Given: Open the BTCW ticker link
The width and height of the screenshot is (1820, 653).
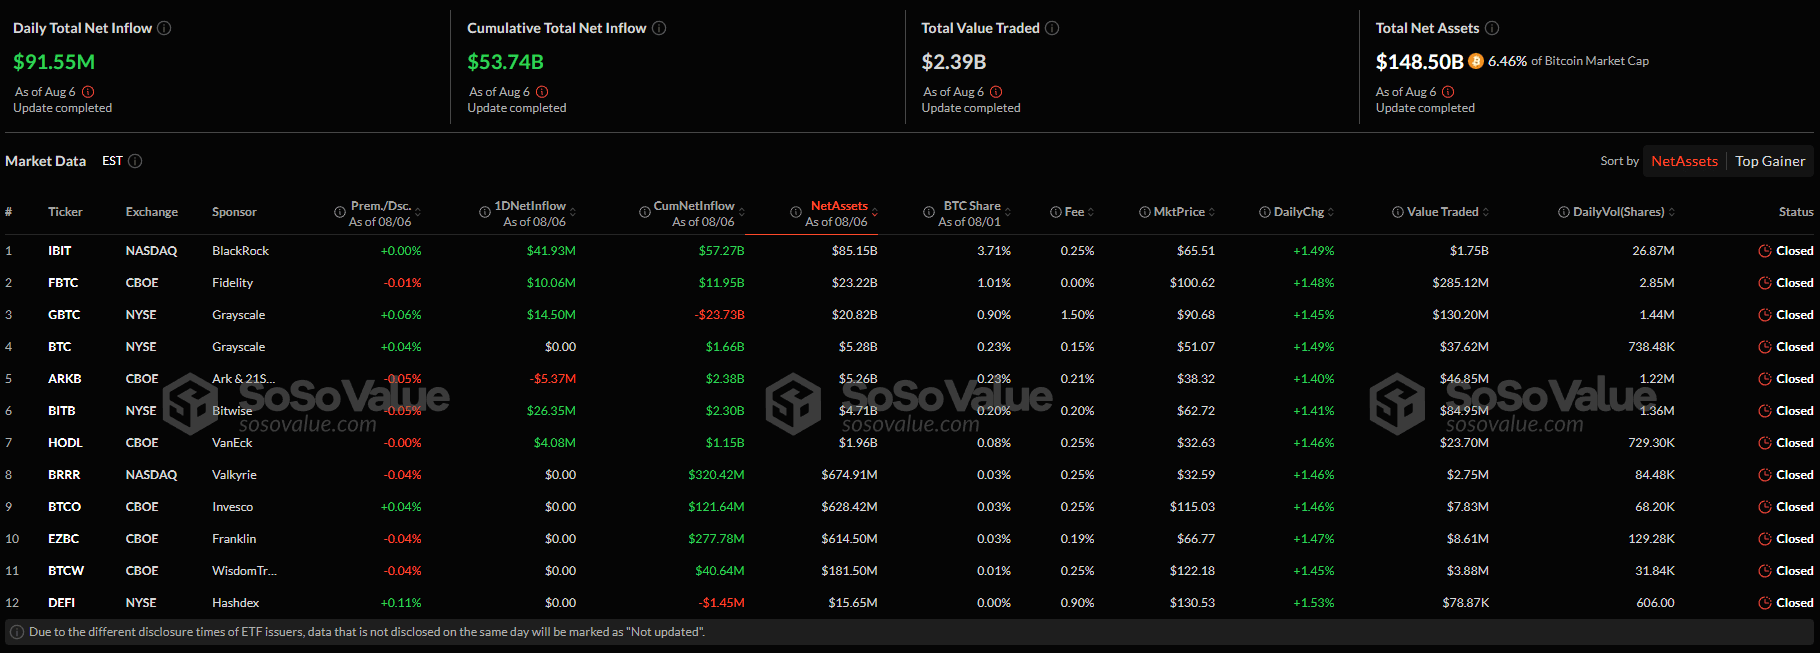Looking at the screenshot, I should click(66, 571).
